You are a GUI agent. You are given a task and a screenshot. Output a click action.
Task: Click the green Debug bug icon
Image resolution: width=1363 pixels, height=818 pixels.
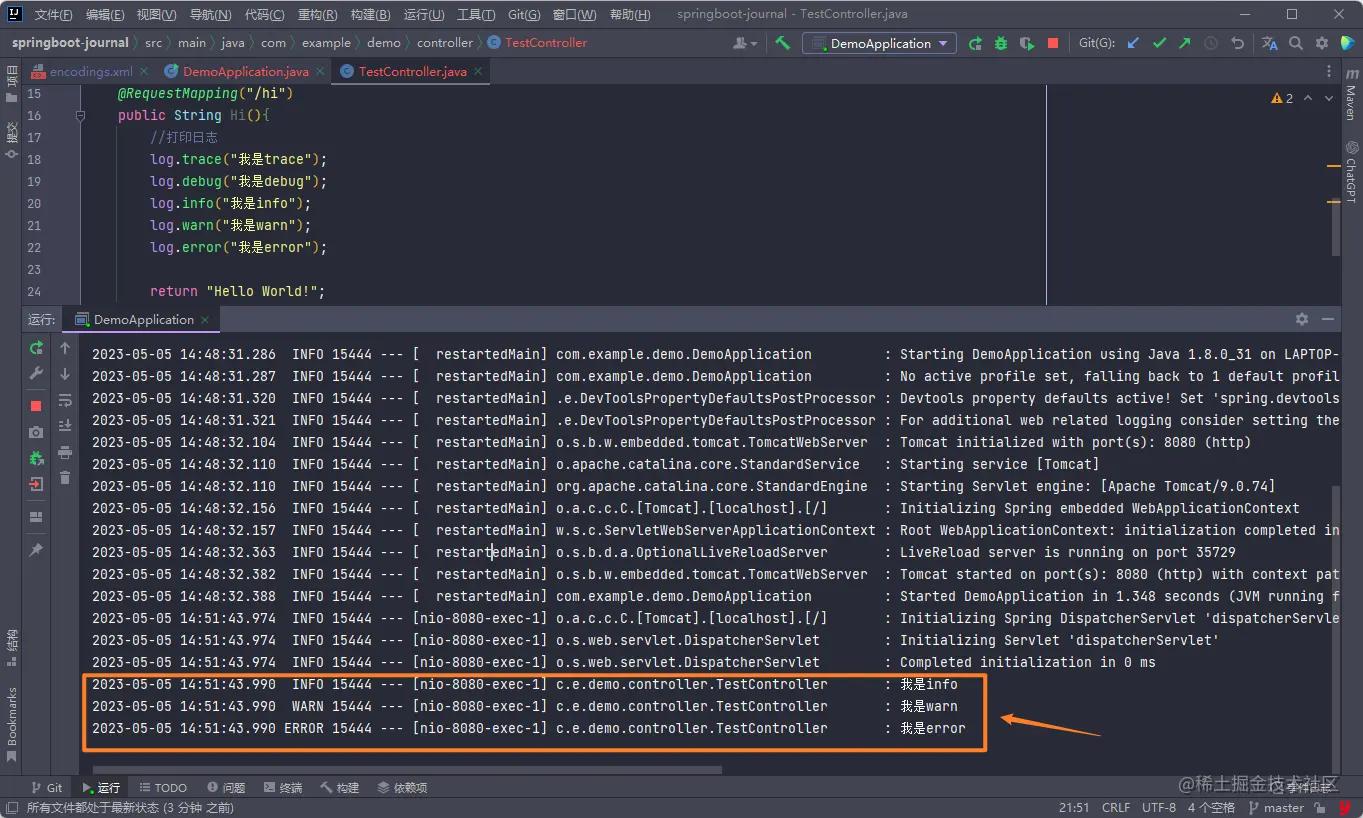pyautogui.click(x=1001, y=43)
